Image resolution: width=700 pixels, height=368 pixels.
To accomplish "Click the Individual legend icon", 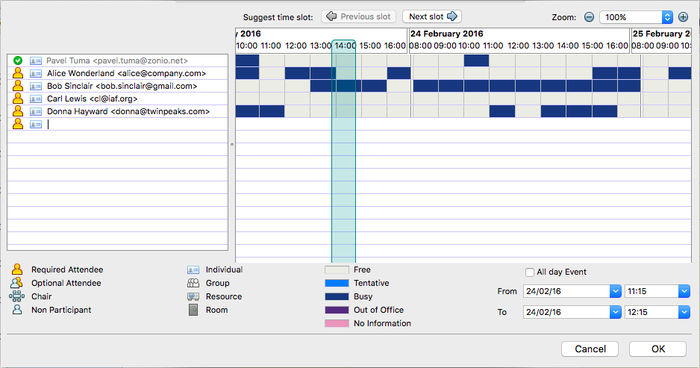I will click(193, 270).
